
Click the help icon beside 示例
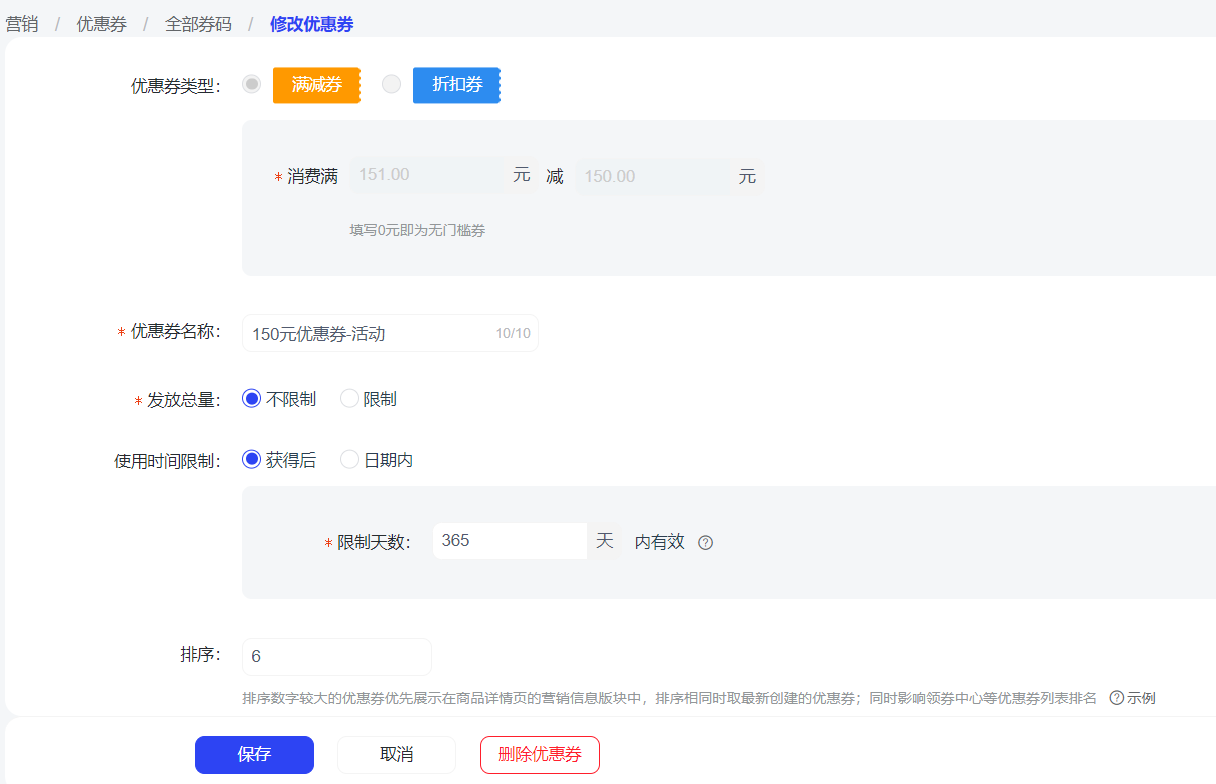tap(1117, 698)
